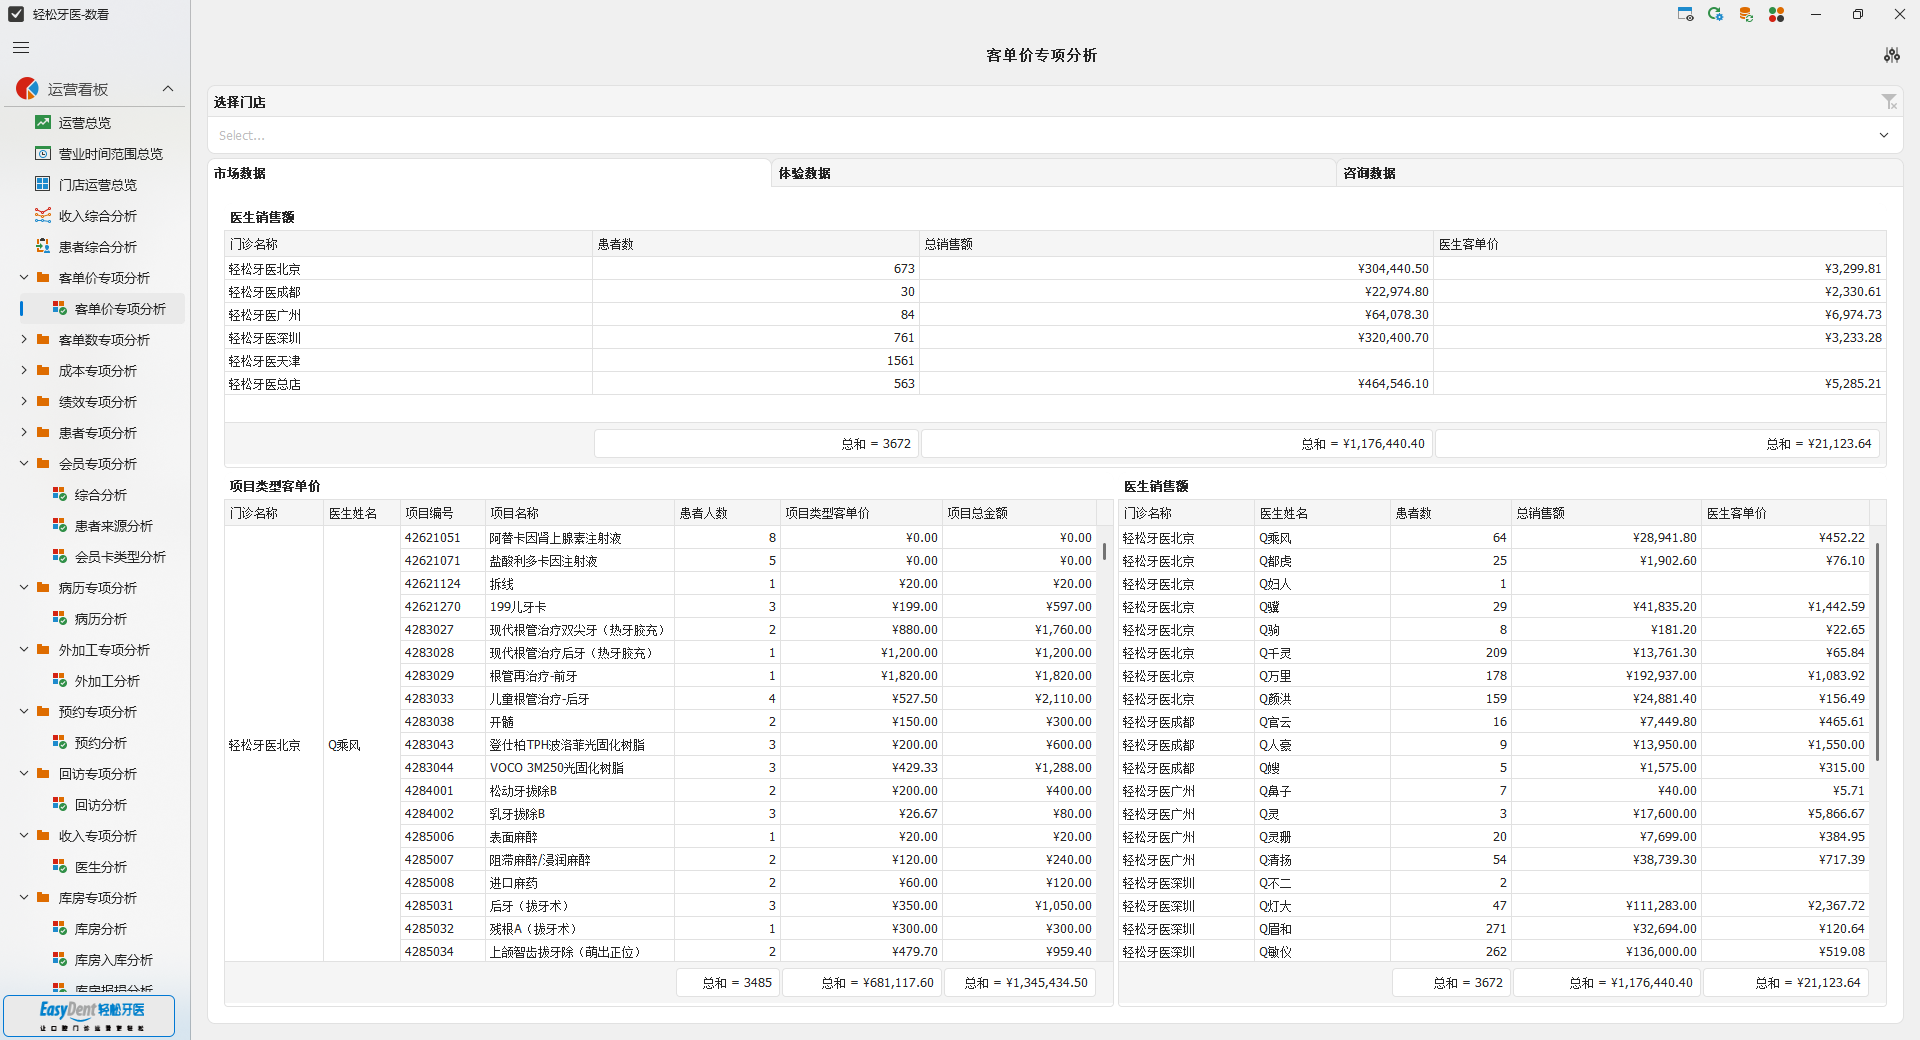This screenshot has height=1040, width=1920.
Task: Click the 总和 = ¥1,345,434.50 total cell
Action: (1019, 982)
